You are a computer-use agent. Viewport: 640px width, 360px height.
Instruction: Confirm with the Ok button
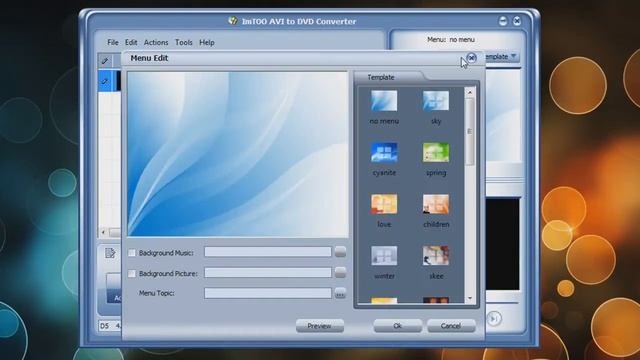coord(398,326)
